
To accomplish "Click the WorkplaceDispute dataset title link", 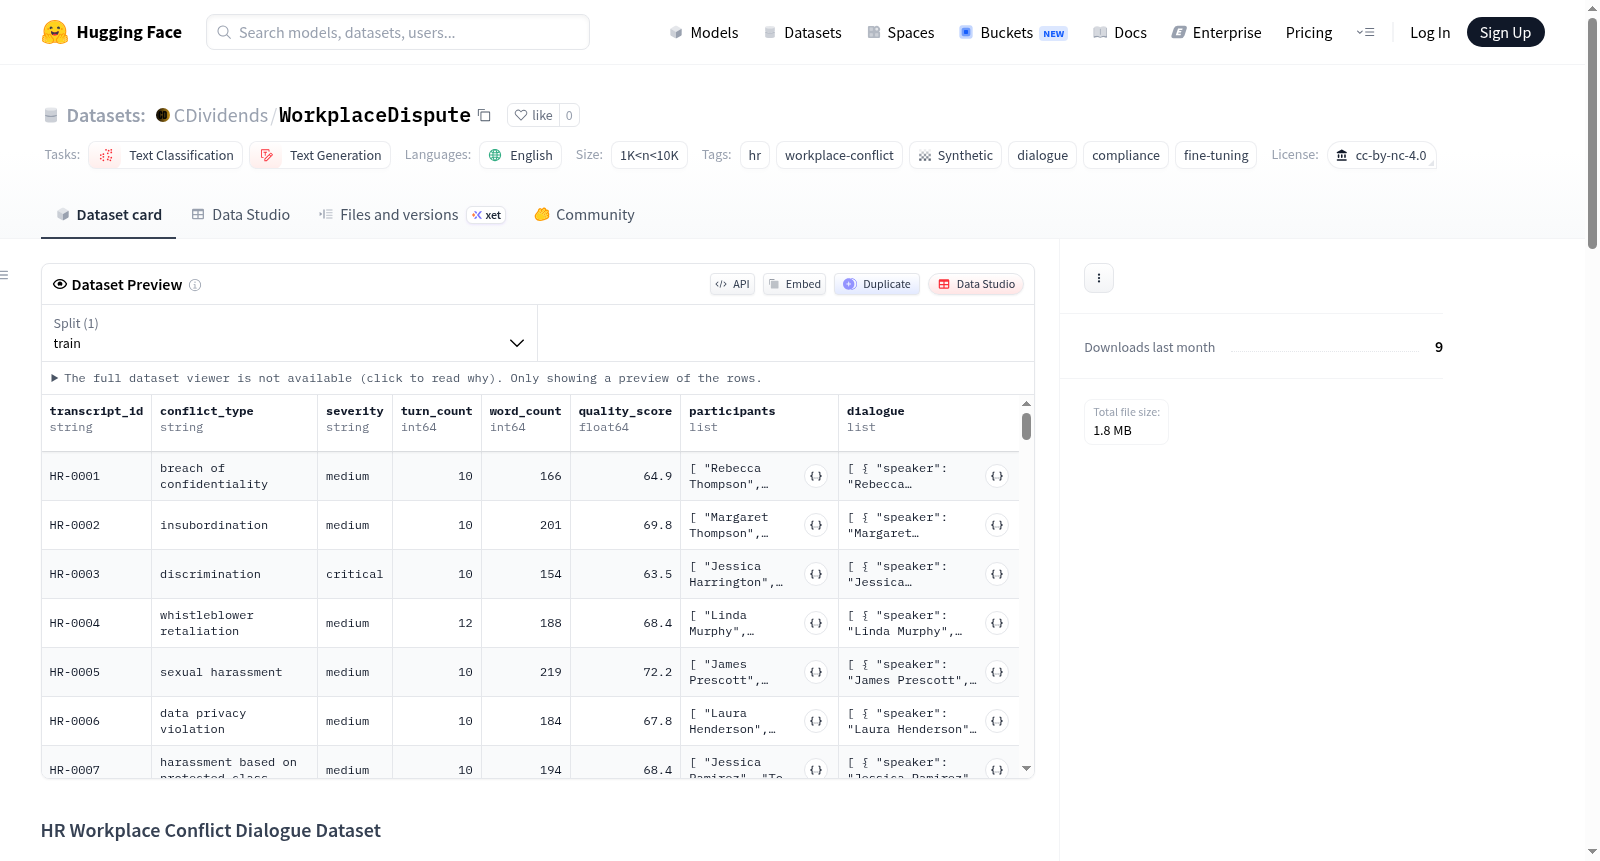I will pyautogui.click(x=375, y=115).
